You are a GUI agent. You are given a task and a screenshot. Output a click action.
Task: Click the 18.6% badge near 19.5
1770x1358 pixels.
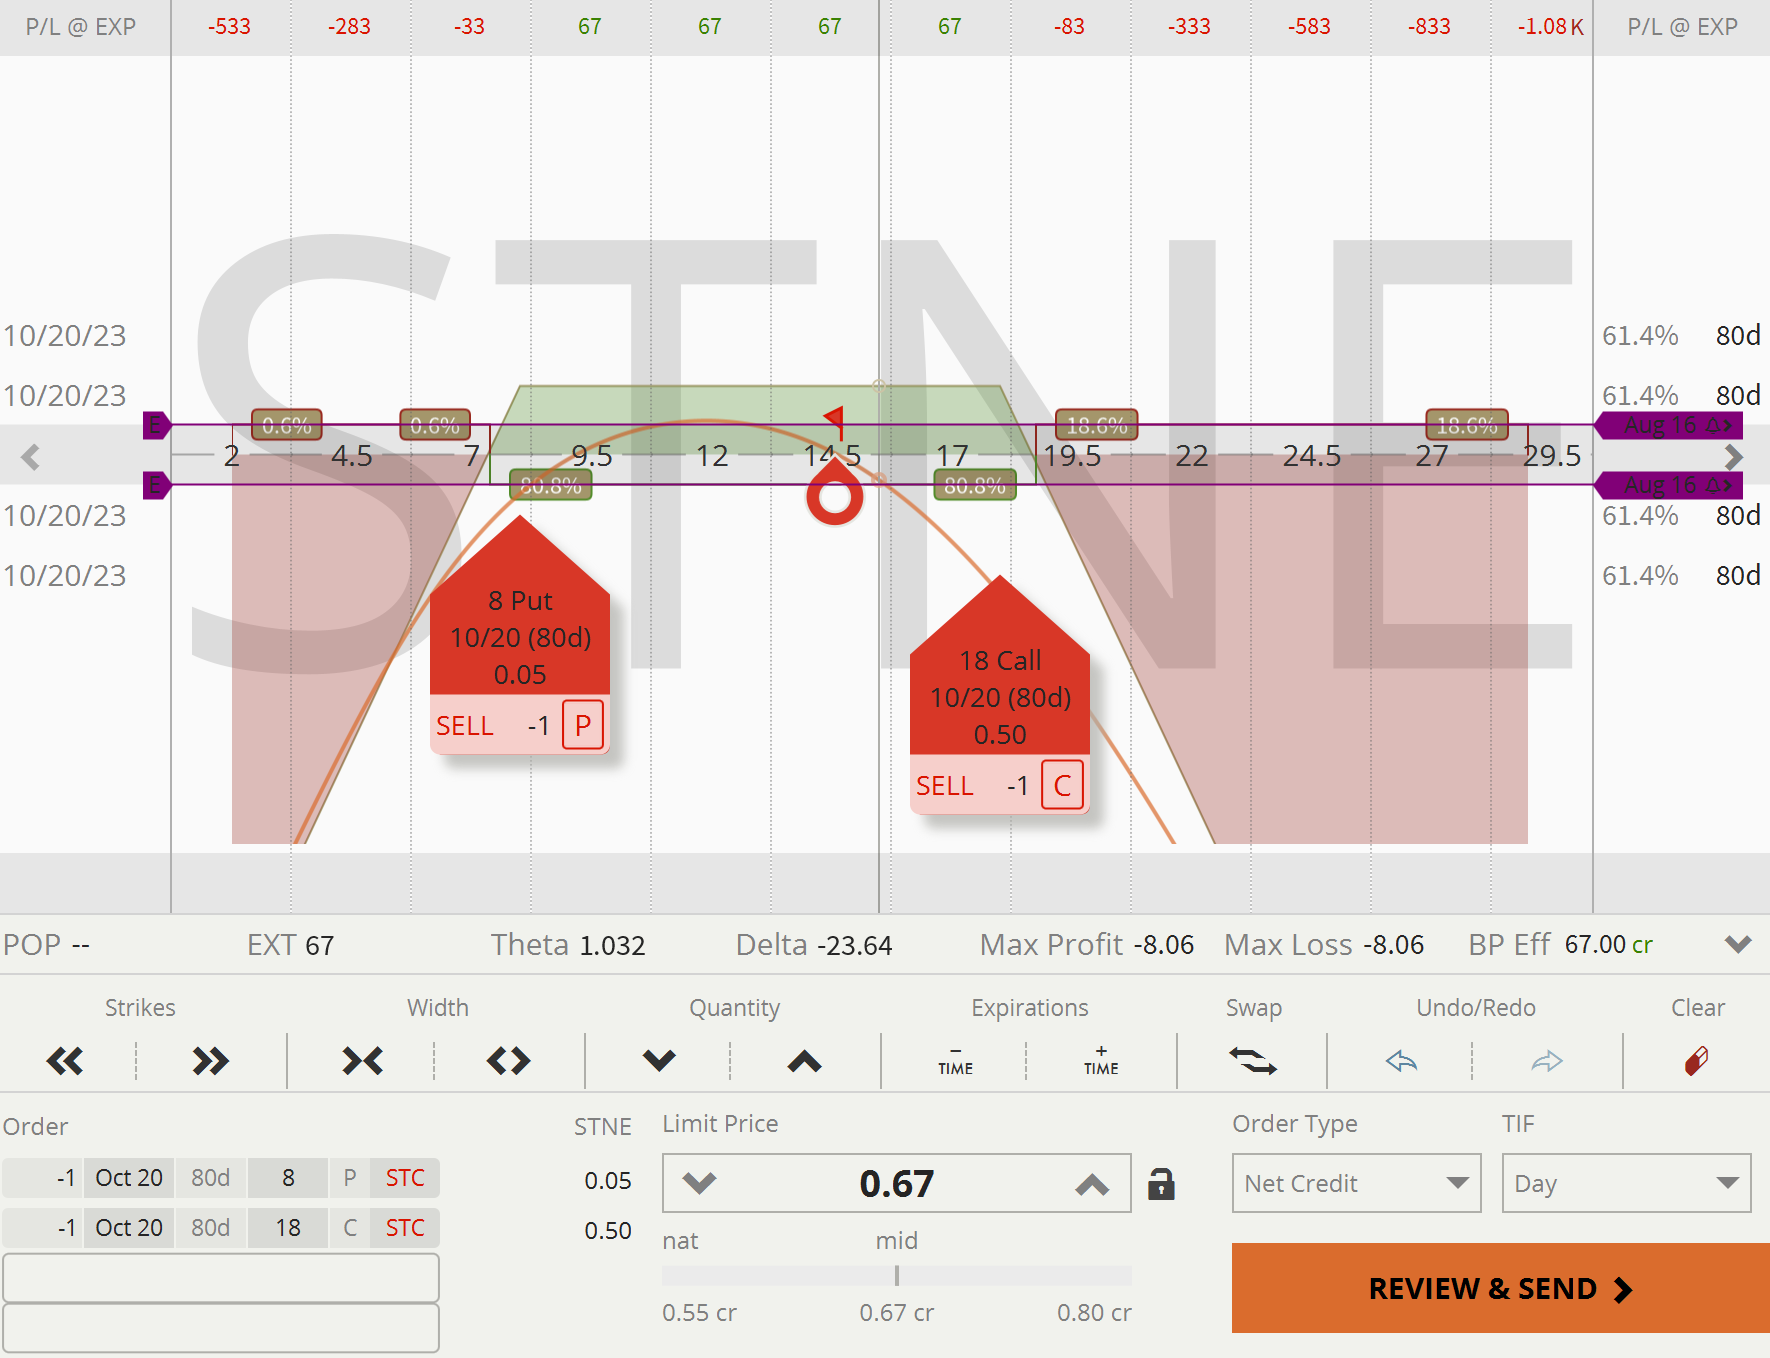(x=1097, y=425)
